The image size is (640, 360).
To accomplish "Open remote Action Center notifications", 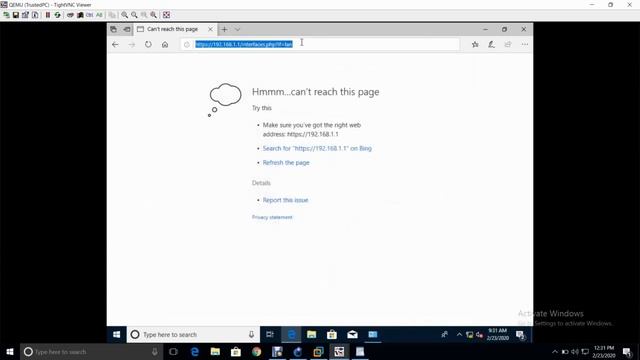I will pos(520,335).
